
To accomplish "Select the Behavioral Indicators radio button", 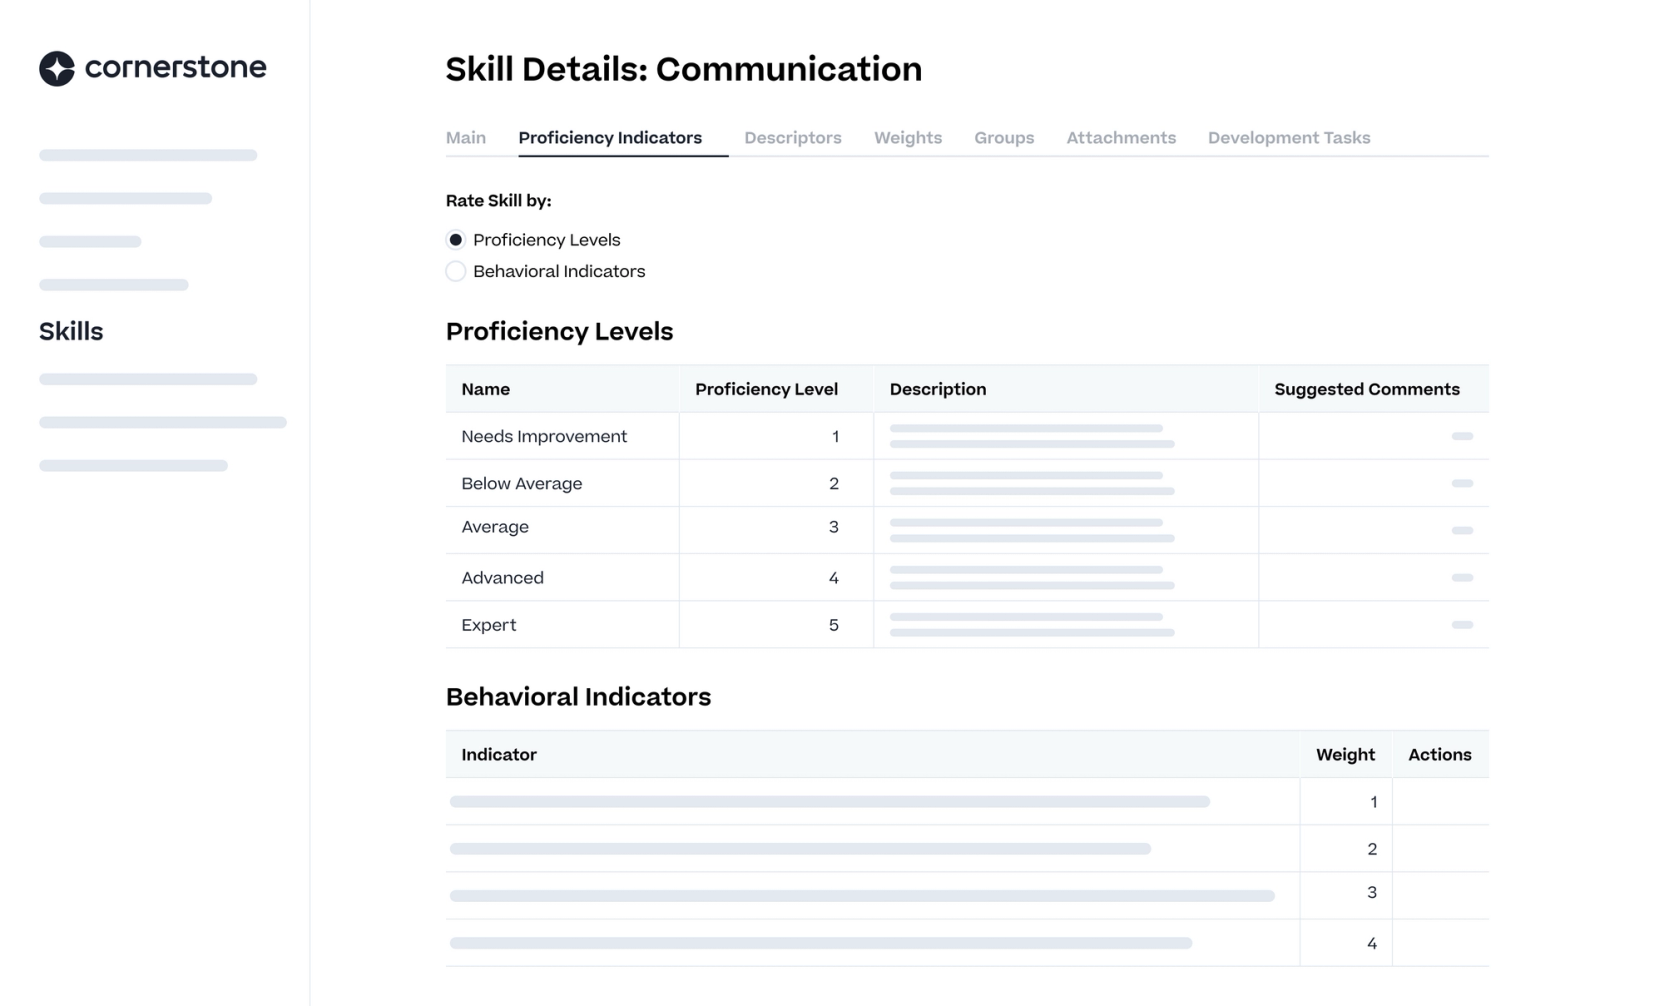I will 456,272.
